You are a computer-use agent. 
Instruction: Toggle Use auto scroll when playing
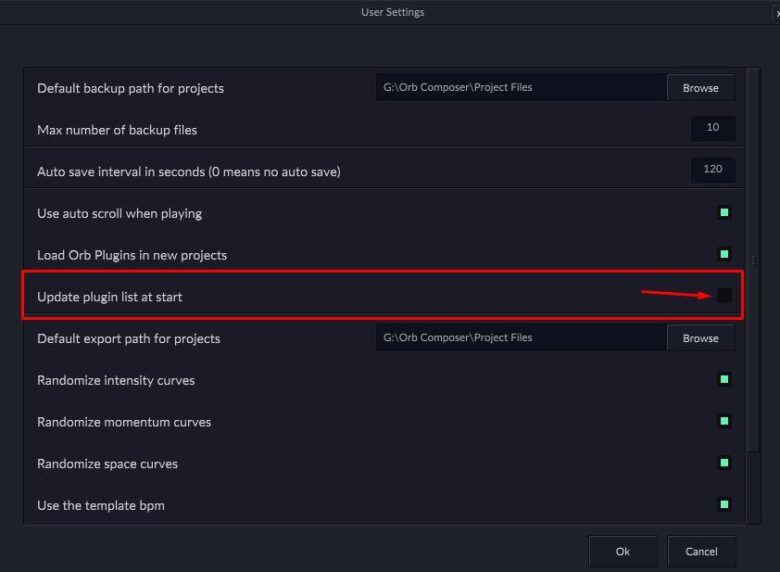[724, 213]
